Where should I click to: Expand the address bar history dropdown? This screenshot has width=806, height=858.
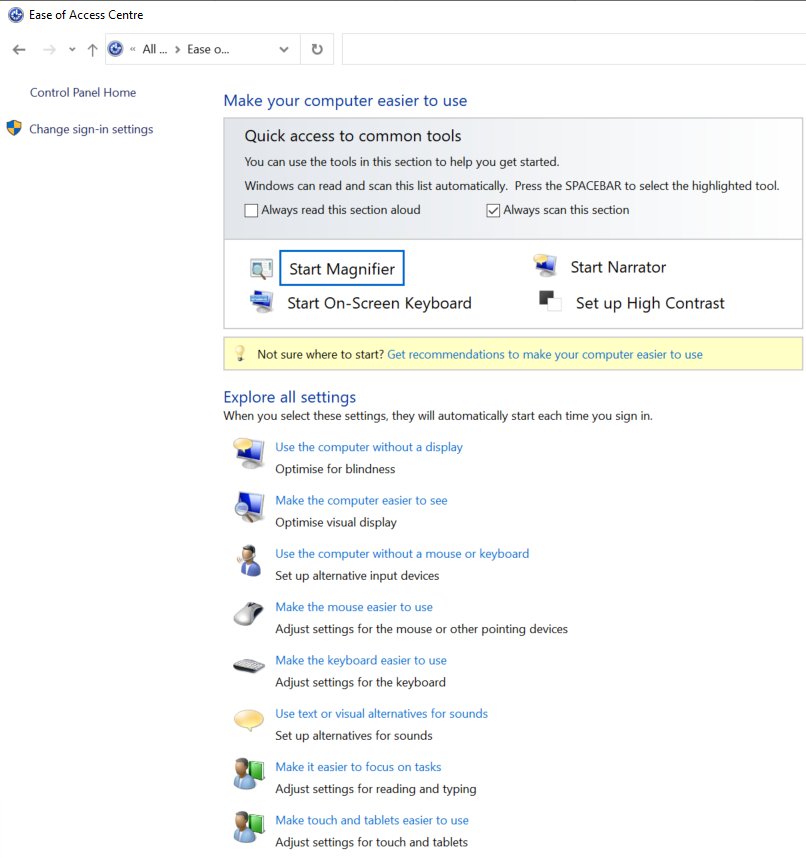pyautogui.click(x=283, y=49)
